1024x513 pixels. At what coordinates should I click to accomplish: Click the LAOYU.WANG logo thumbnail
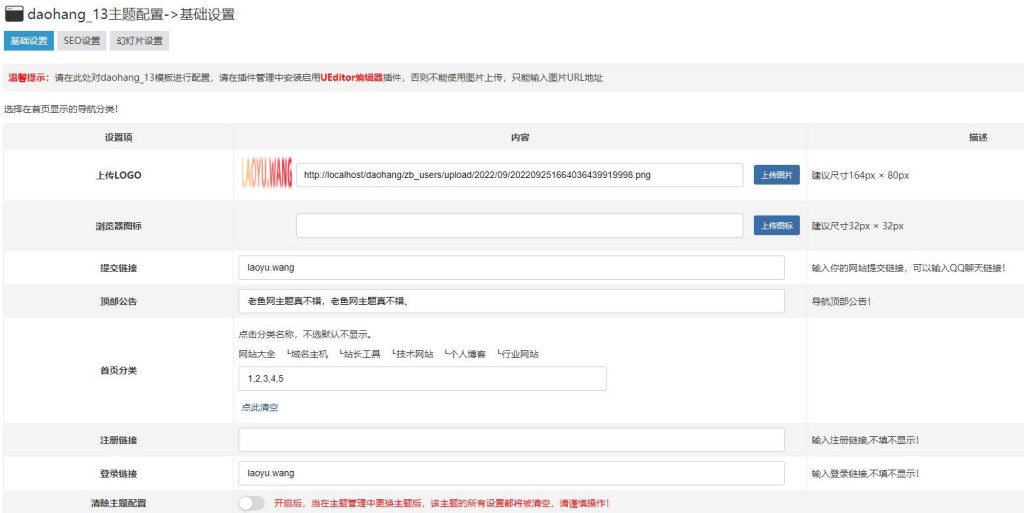(x=267, y=174)
